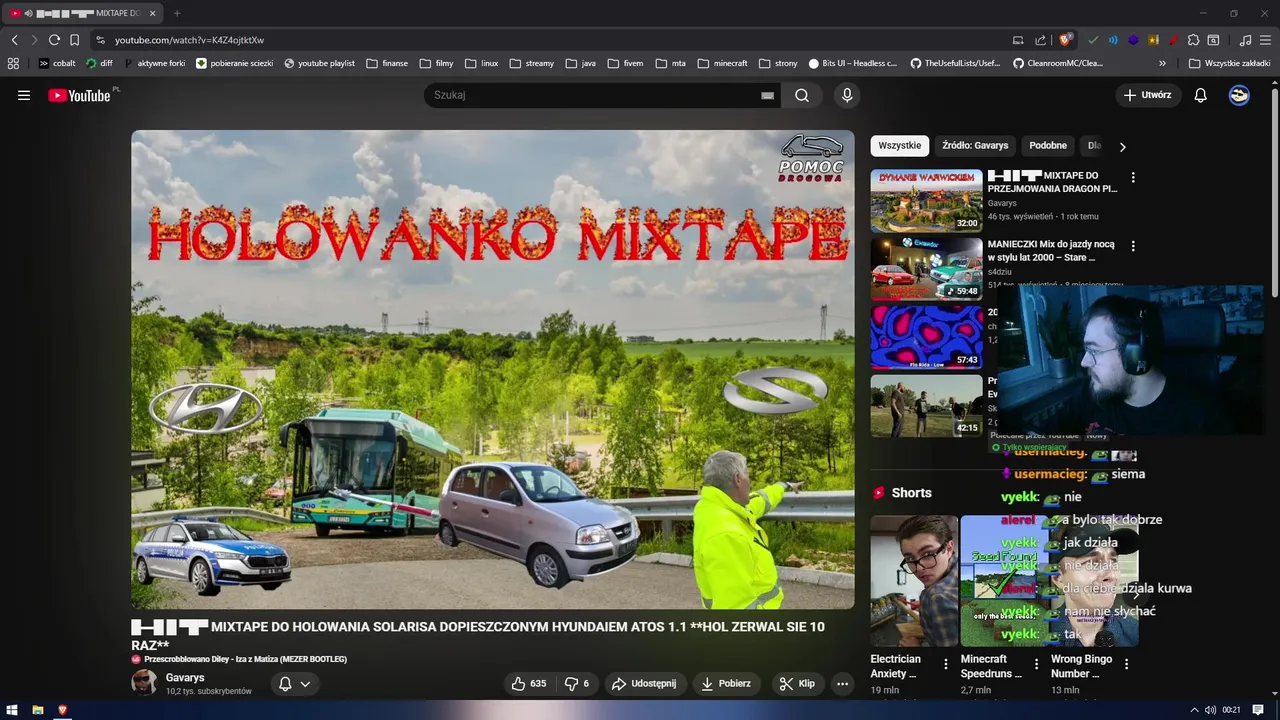This screenshot has width=1280, height=720.
Task: Open the filmy bookmarks folder
Action: coord(436,63)
